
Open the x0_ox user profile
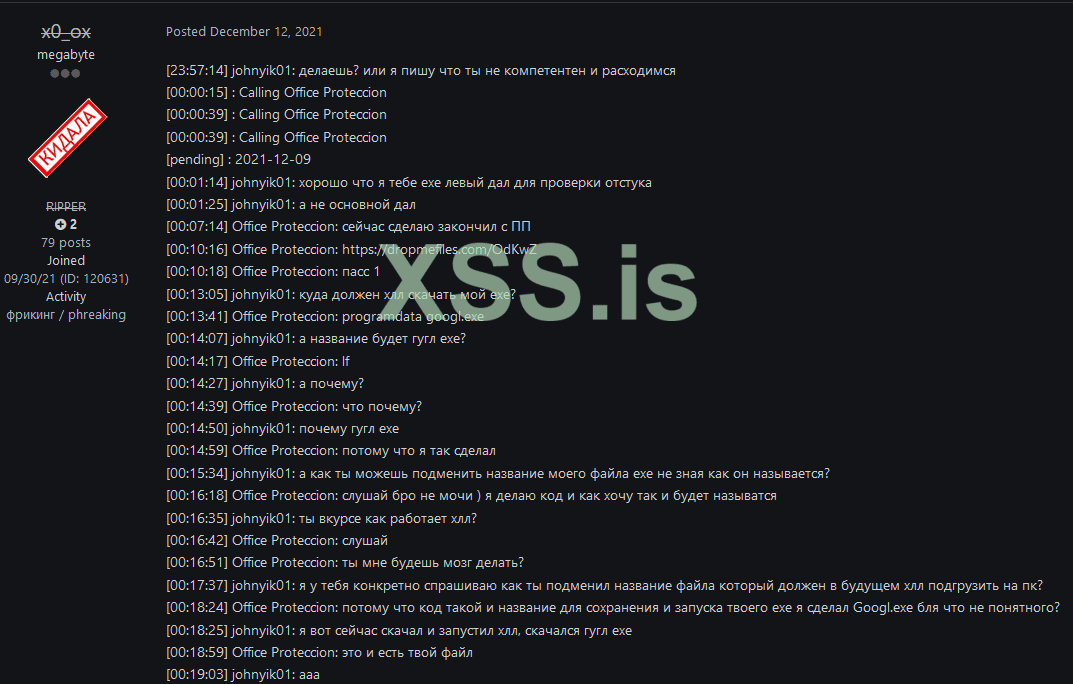66,33
